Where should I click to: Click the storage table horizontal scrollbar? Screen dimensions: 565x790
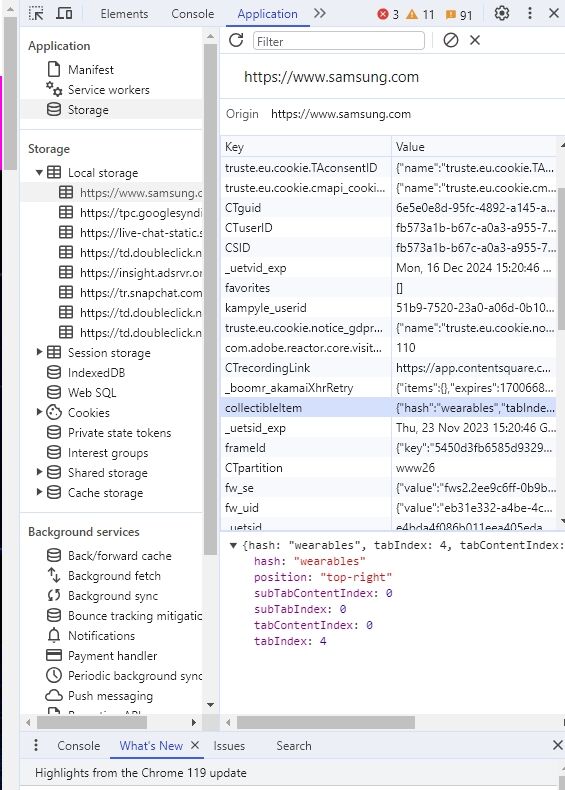(326, 722)
